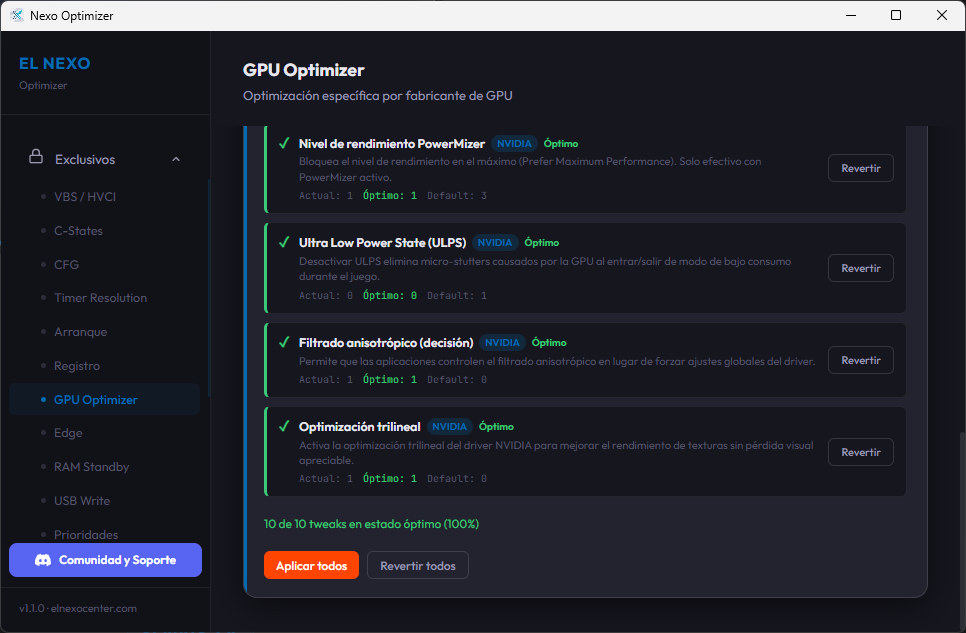
Task: Select Timer Resolution in the sidebar
Action: [101, 297]
